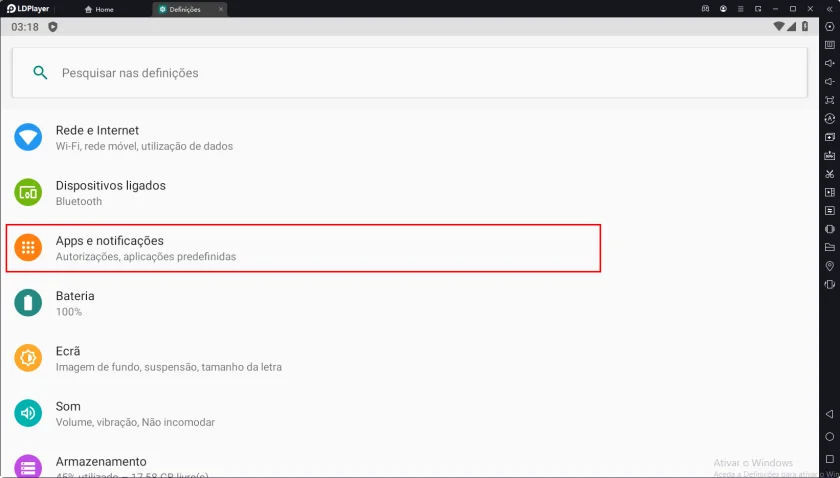This screenshot has width=840, height=478.
Task: Click the blue Wi-Fi icon for Rede e Internet
Action: coord(28,137)
